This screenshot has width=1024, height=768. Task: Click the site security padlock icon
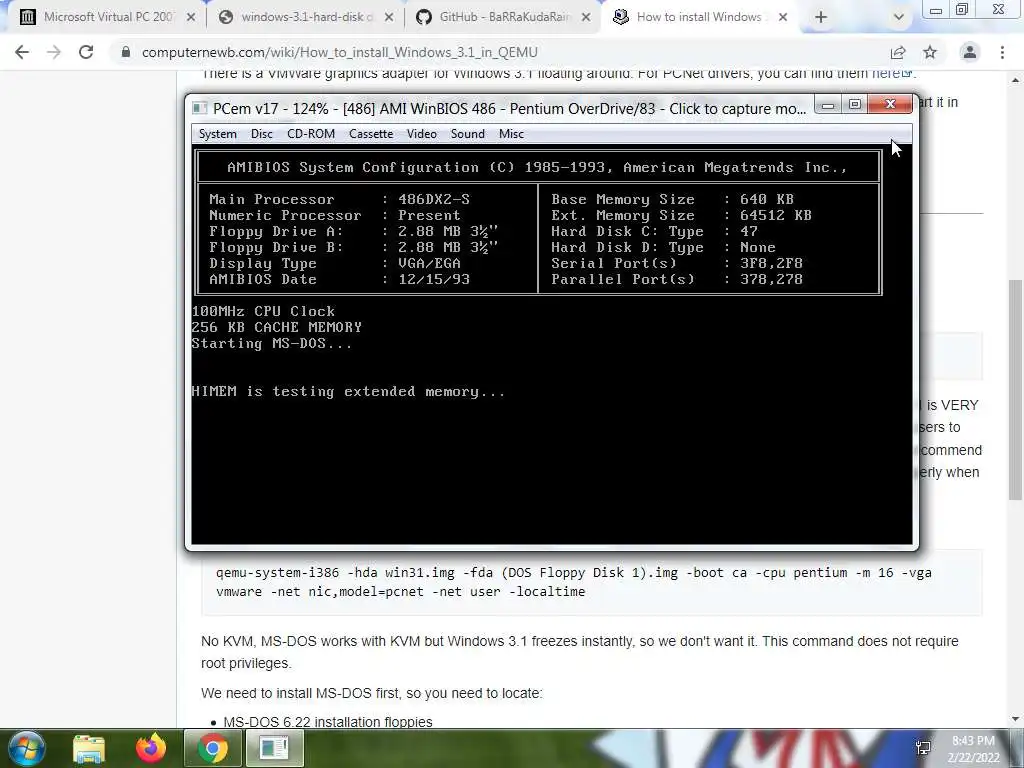click(126, 52)
